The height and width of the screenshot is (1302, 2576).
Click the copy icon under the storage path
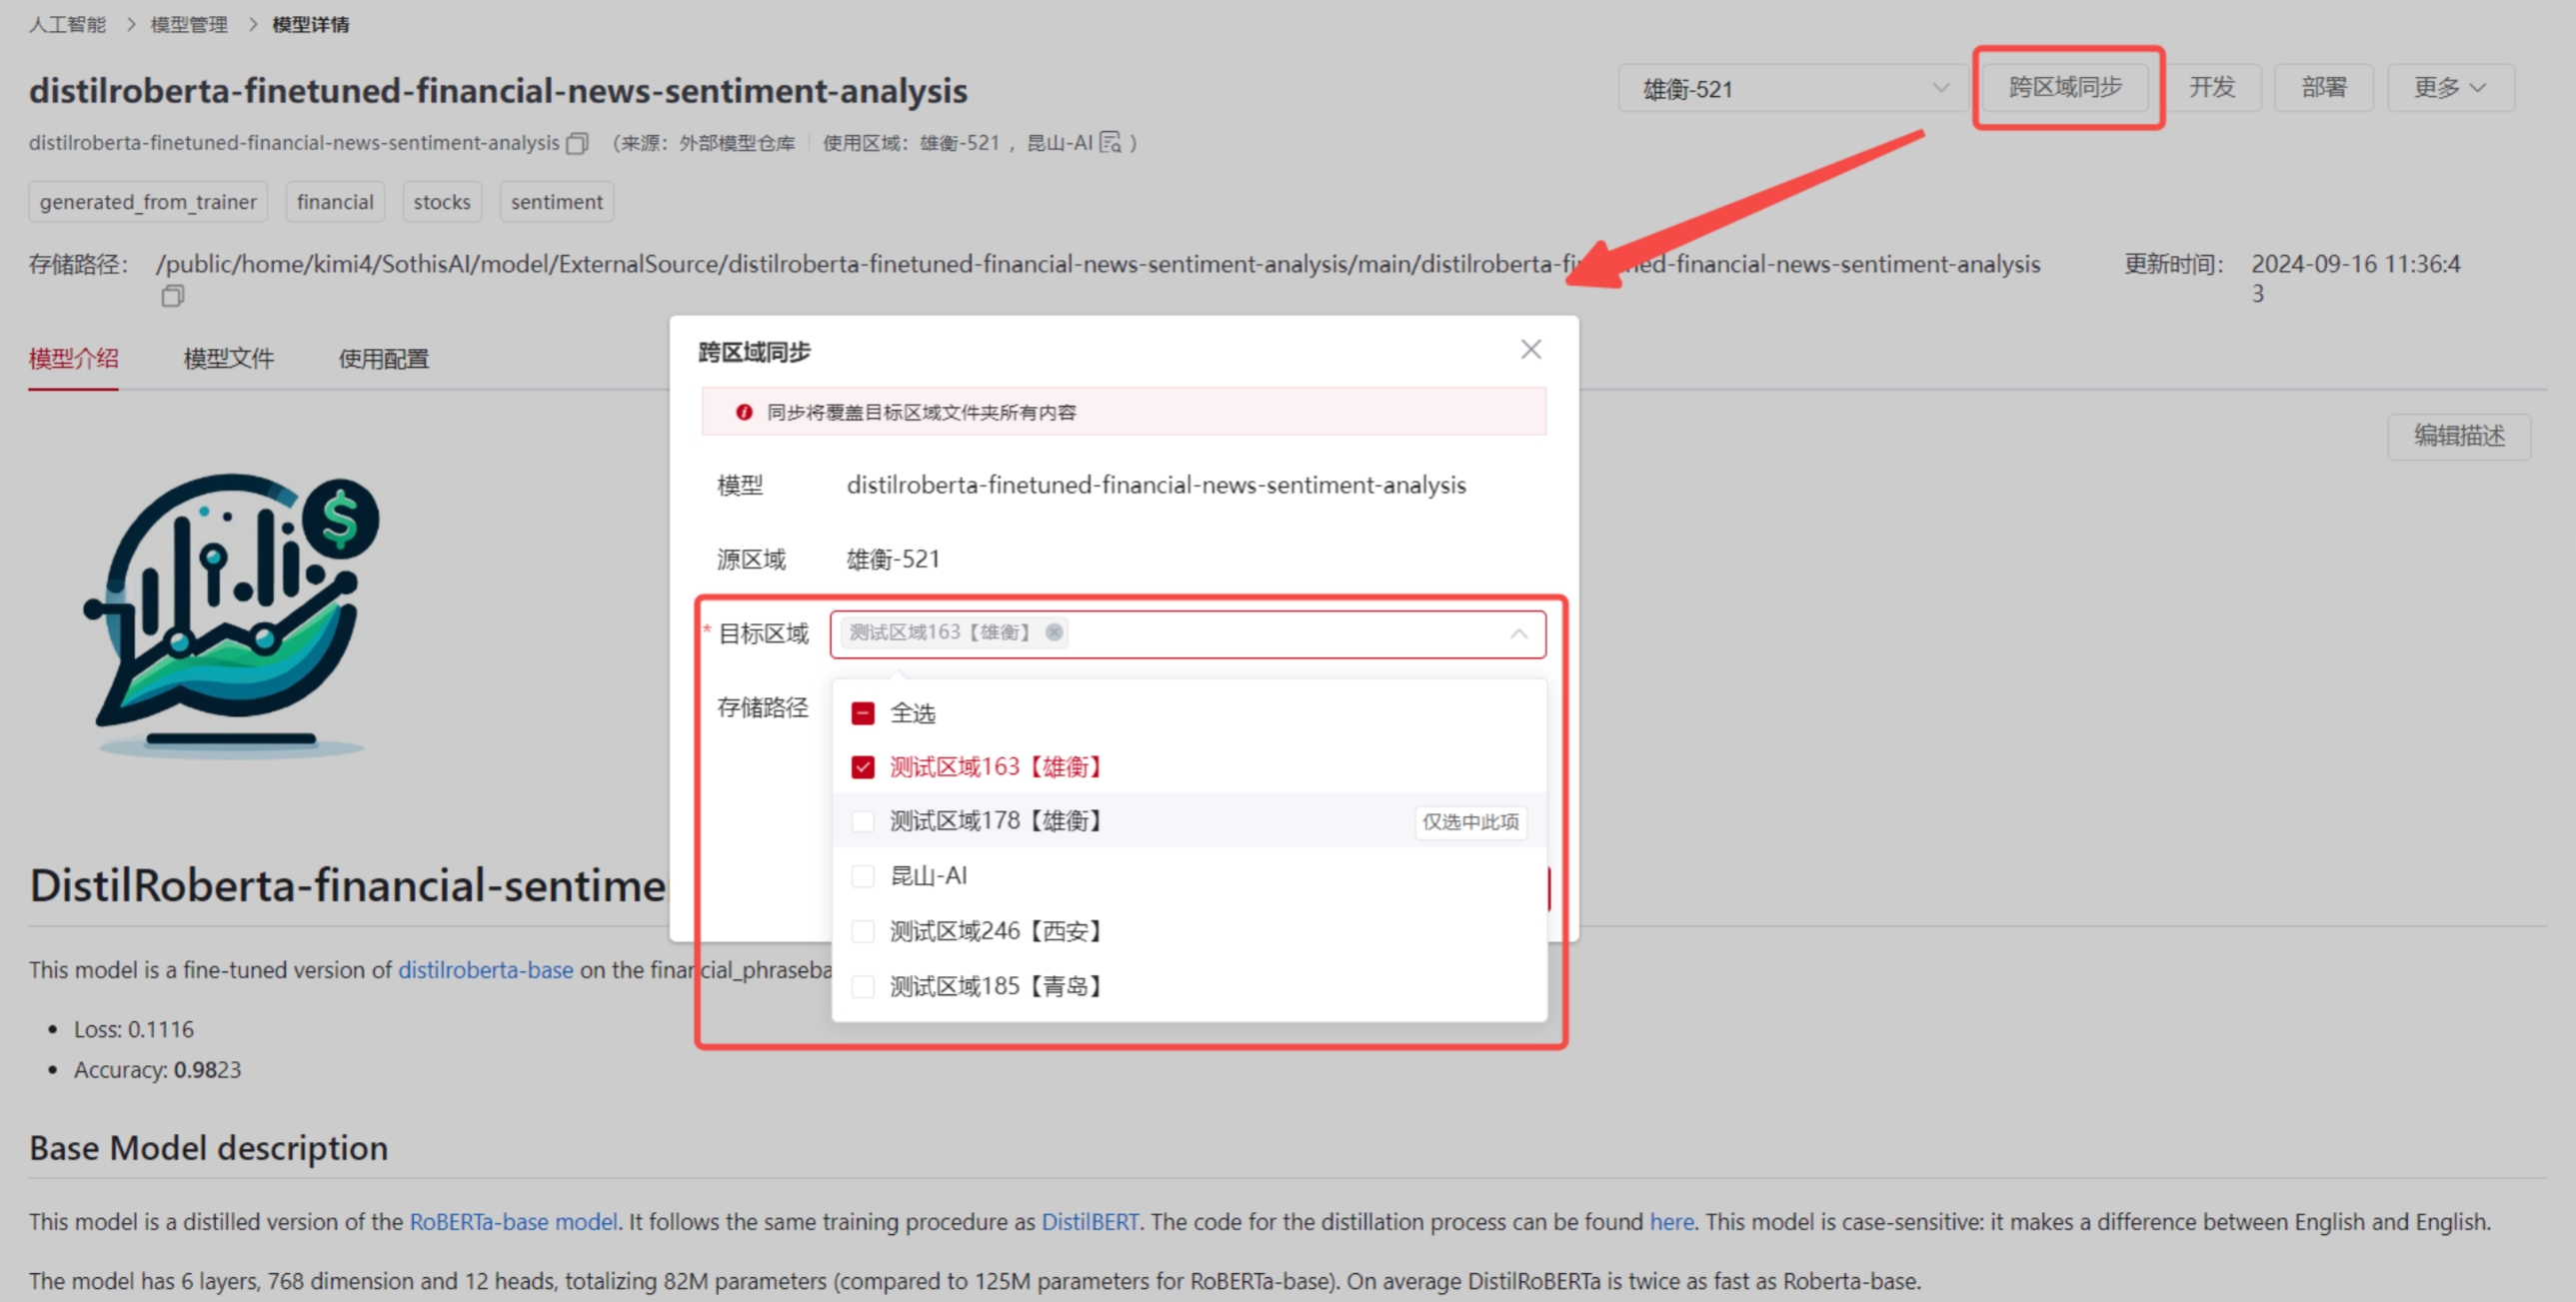[x=172, y=296]
